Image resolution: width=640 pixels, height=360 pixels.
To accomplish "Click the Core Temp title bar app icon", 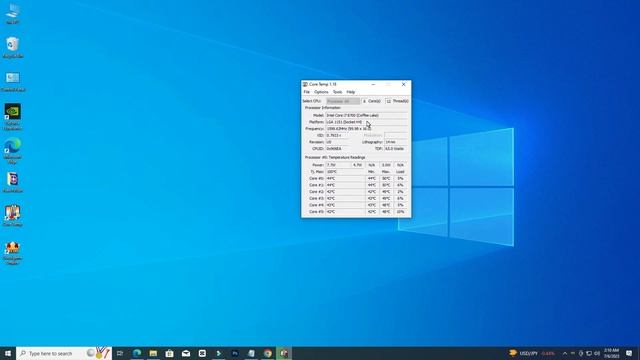I will 305,84.
